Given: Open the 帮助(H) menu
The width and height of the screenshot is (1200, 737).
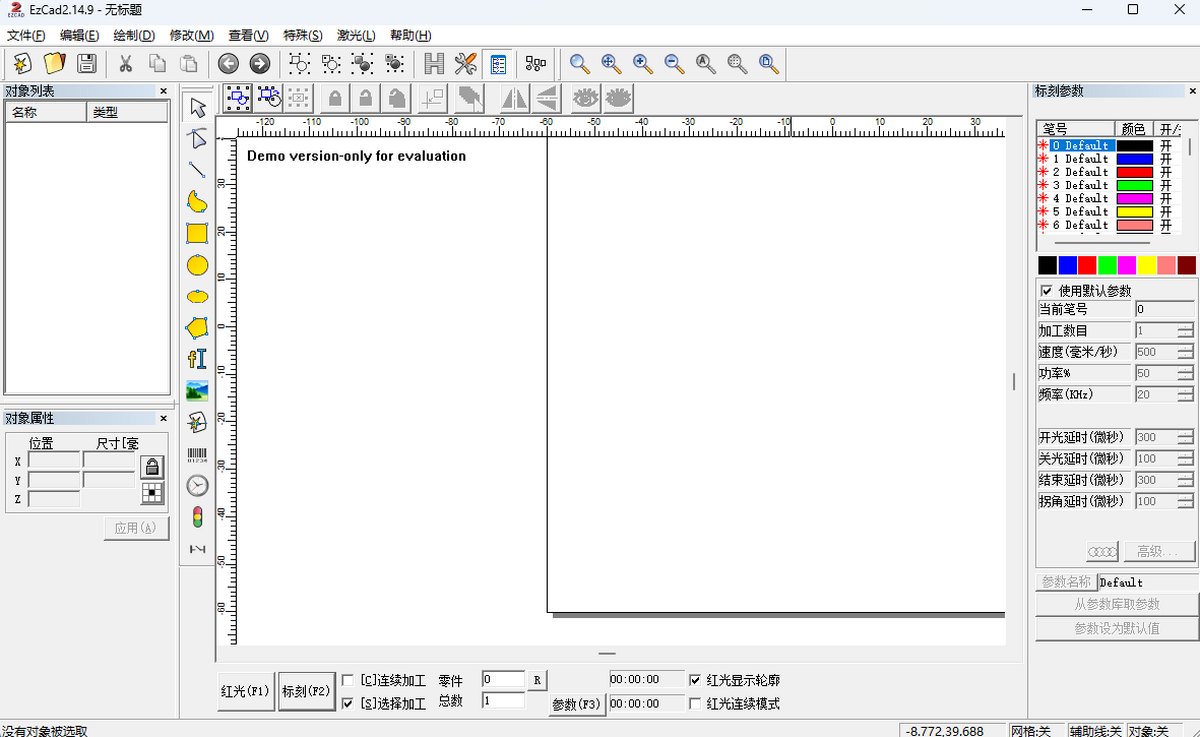Looking at the screenshot, I should [411, 35].
